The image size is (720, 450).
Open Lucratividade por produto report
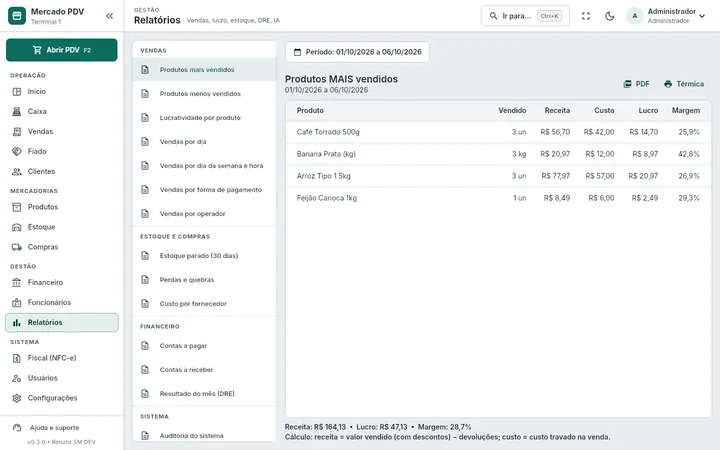(x=204, y=118)
